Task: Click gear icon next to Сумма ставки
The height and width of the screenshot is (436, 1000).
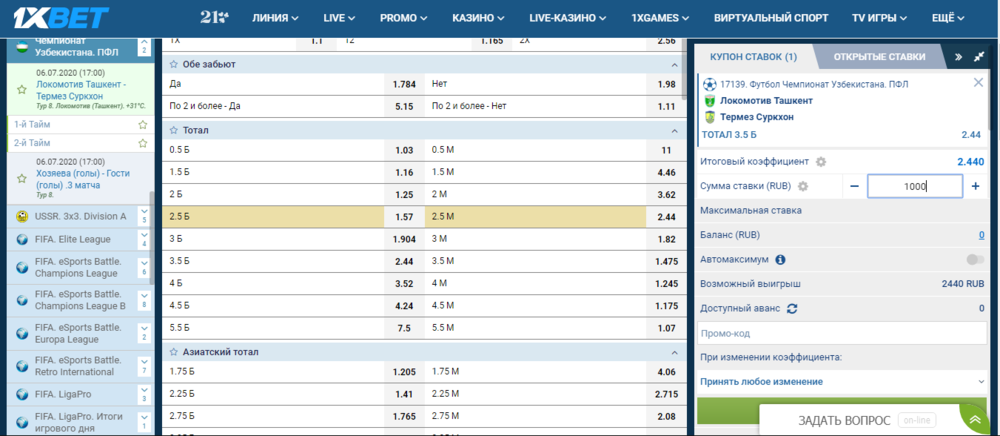Action: pyautogui.click(x=803, y=186)
